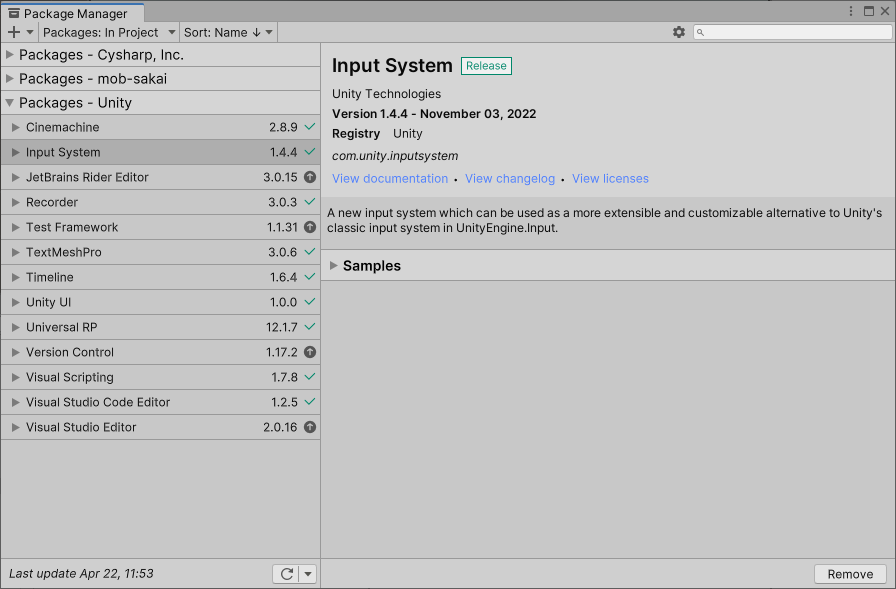
Task: Open the View licenses link
Action: (610, 179)
